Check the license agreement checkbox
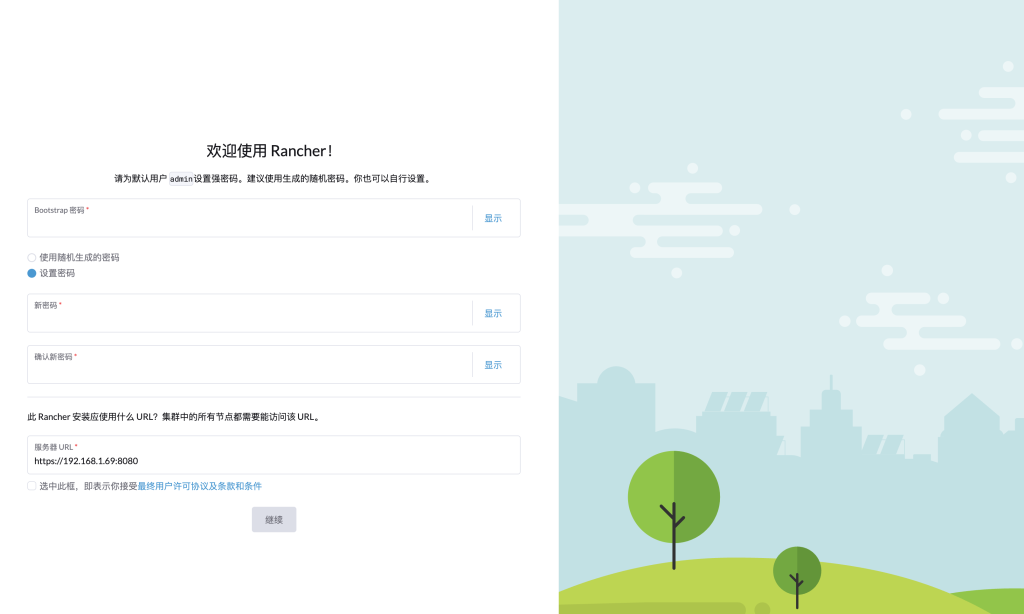This screenshot has height=614, width=1024. (x=31, y=486)
